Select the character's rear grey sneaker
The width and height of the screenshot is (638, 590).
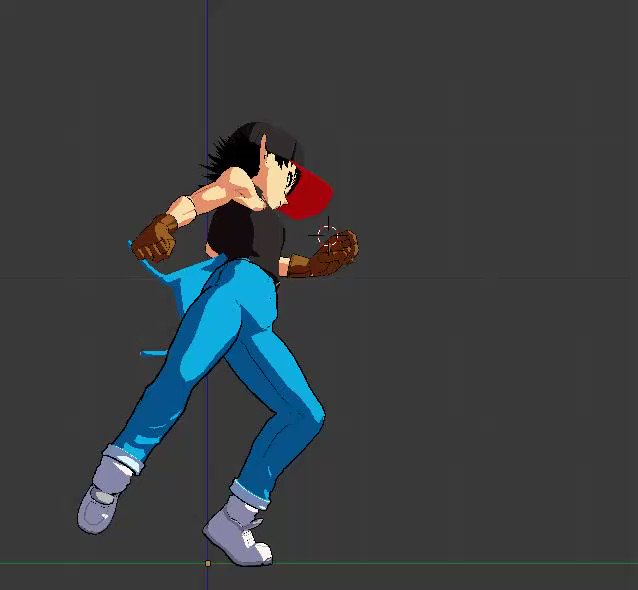coord(105,494)
